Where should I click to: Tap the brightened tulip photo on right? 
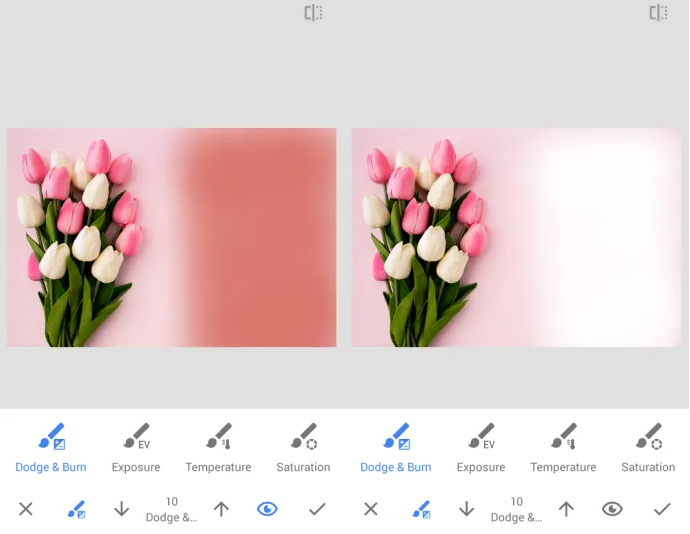[516, 237]
